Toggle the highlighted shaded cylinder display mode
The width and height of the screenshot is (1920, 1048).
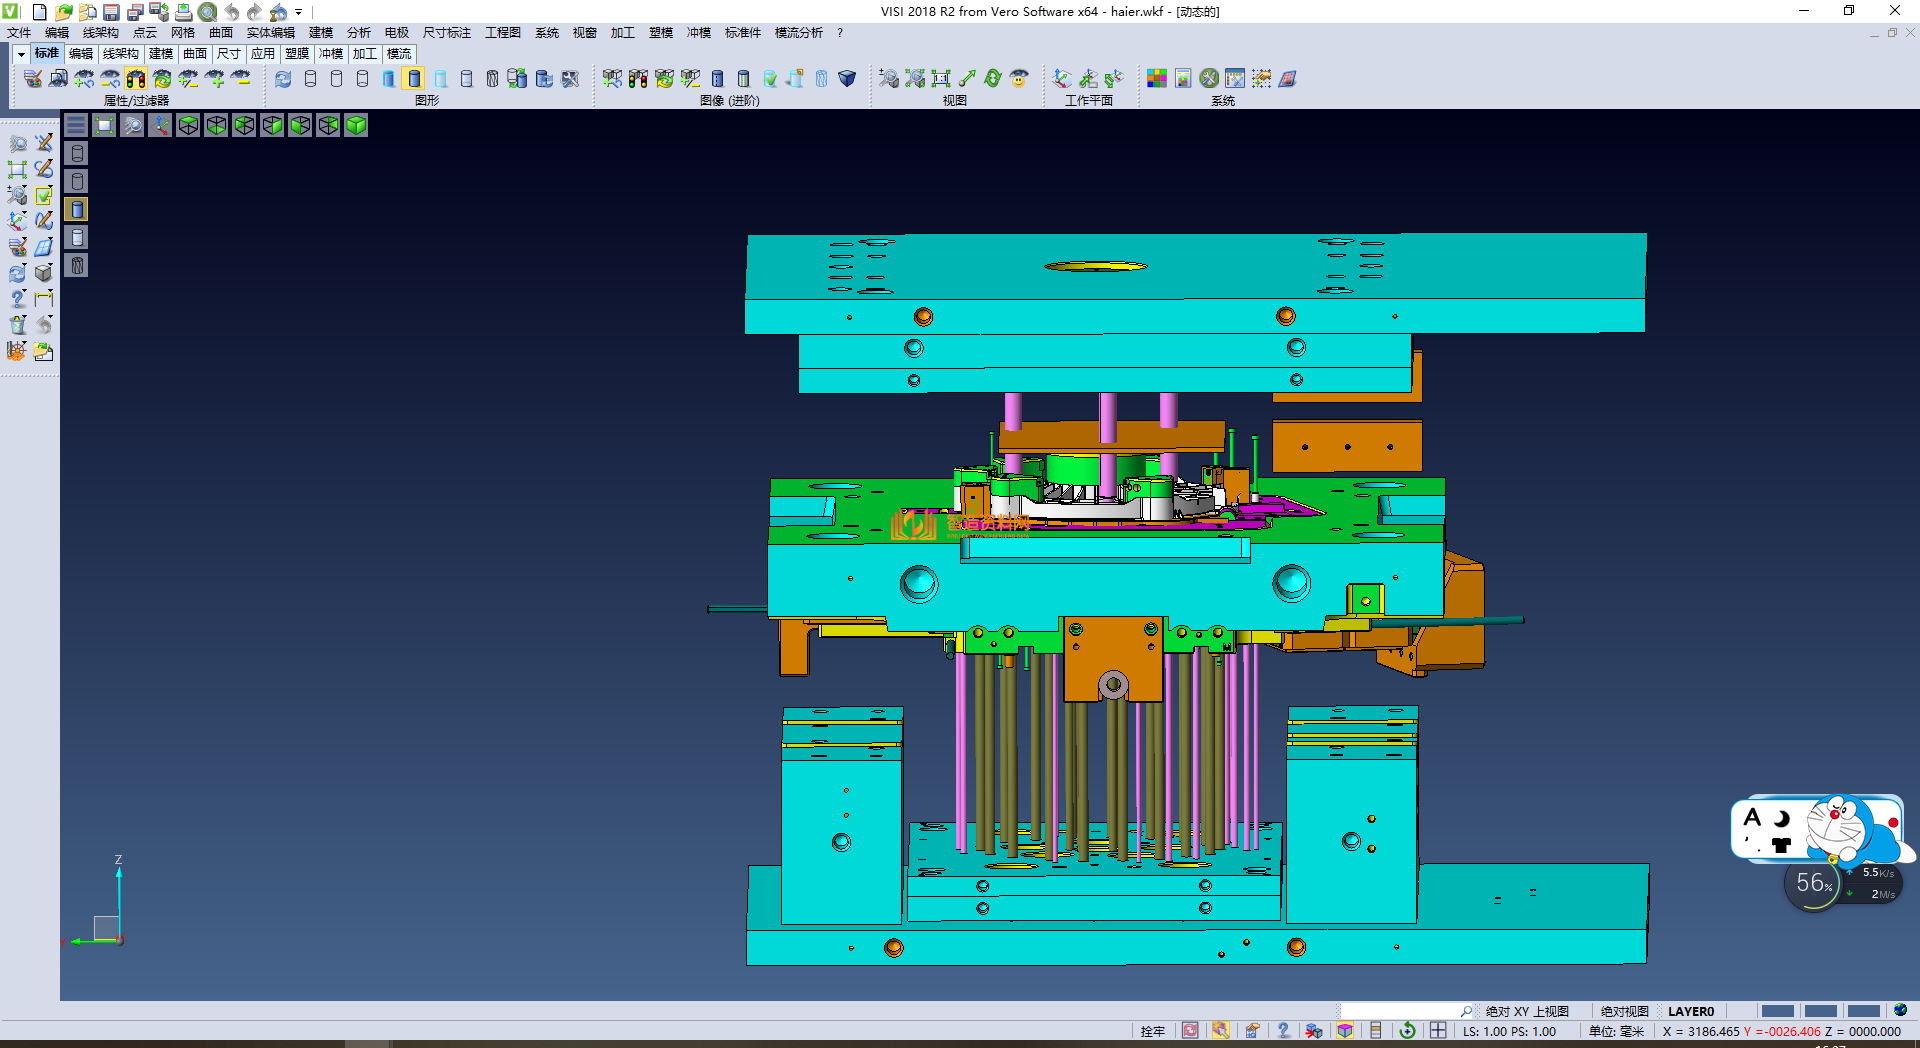pyautogui.click(x=414, y=79)
